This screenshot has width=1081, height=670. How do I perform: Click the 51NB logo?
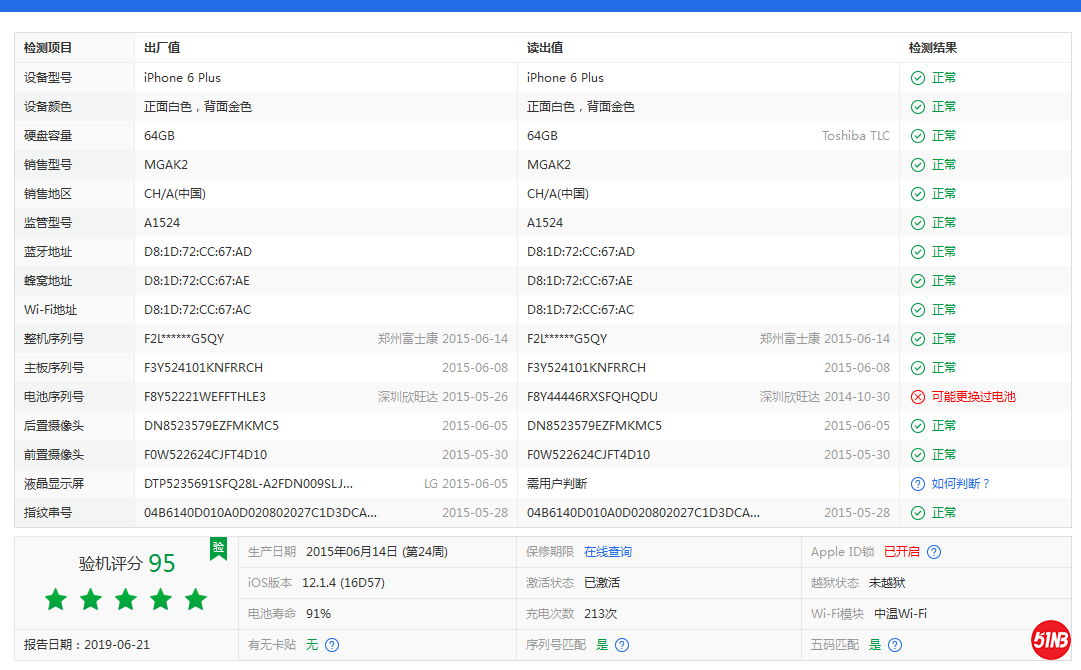[1051, 641]
